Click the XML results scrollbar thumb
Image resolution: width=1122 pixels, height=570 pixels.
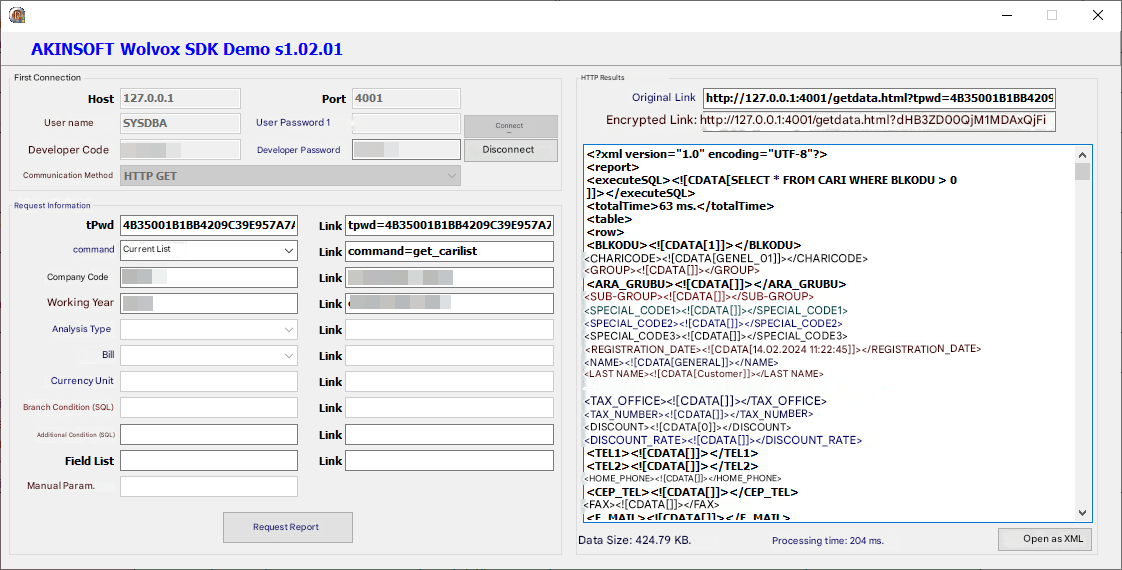click(1082, 172)
